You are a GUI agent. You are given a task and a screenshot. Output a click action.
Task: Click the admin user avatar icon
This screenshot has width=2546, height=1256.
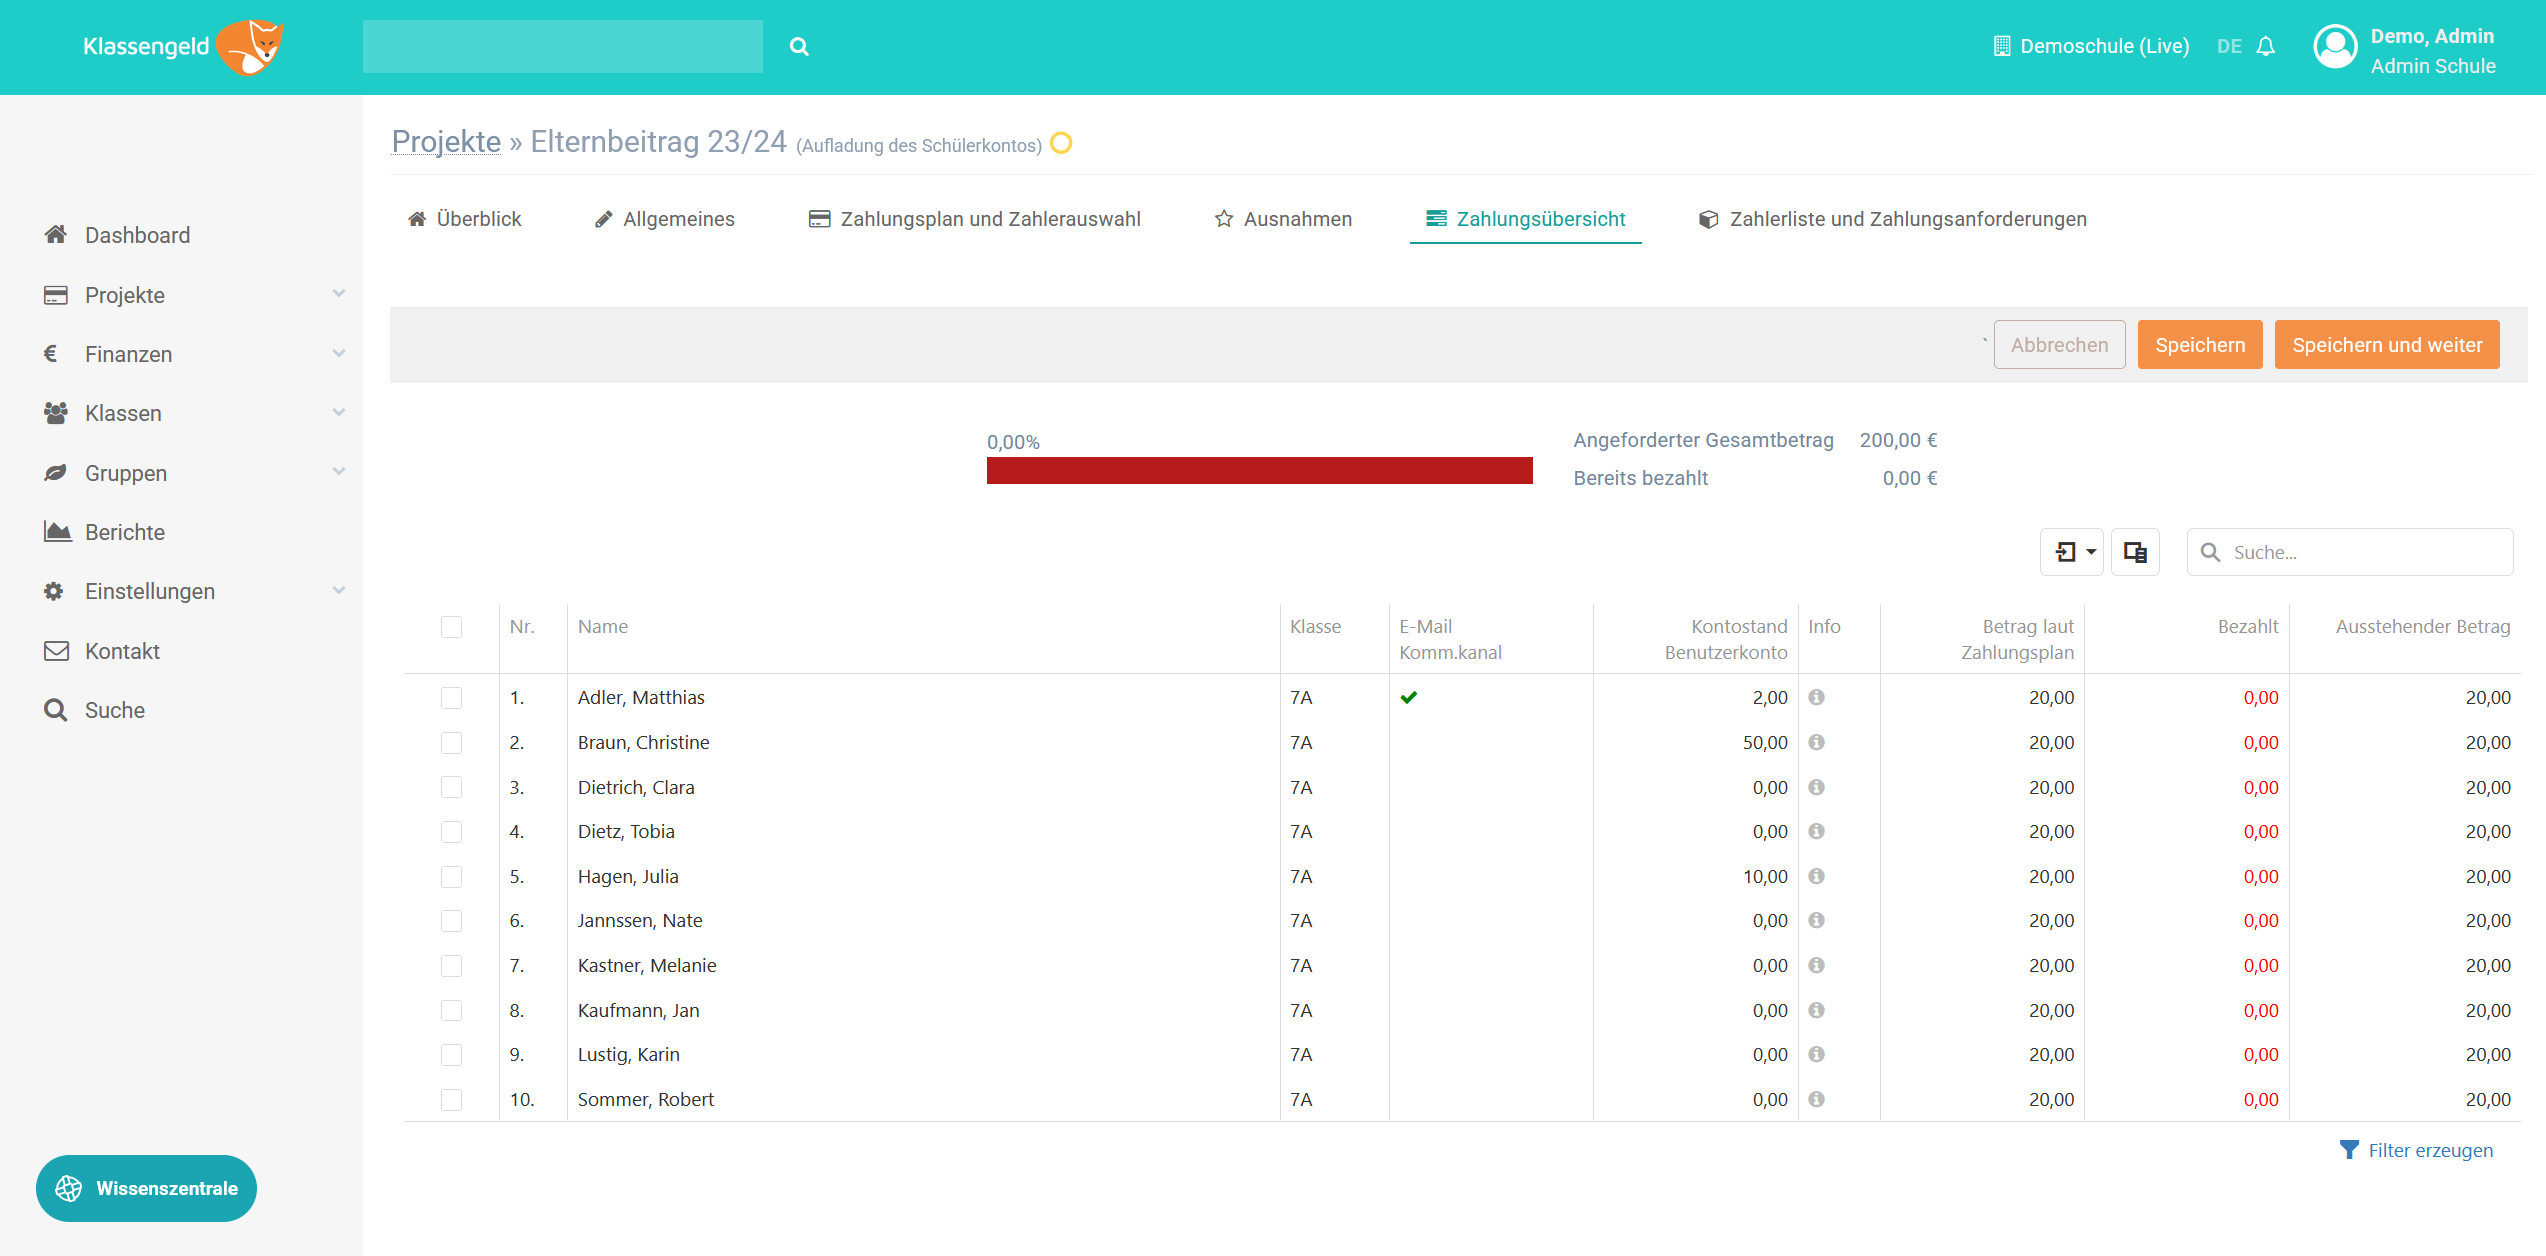2335,47
